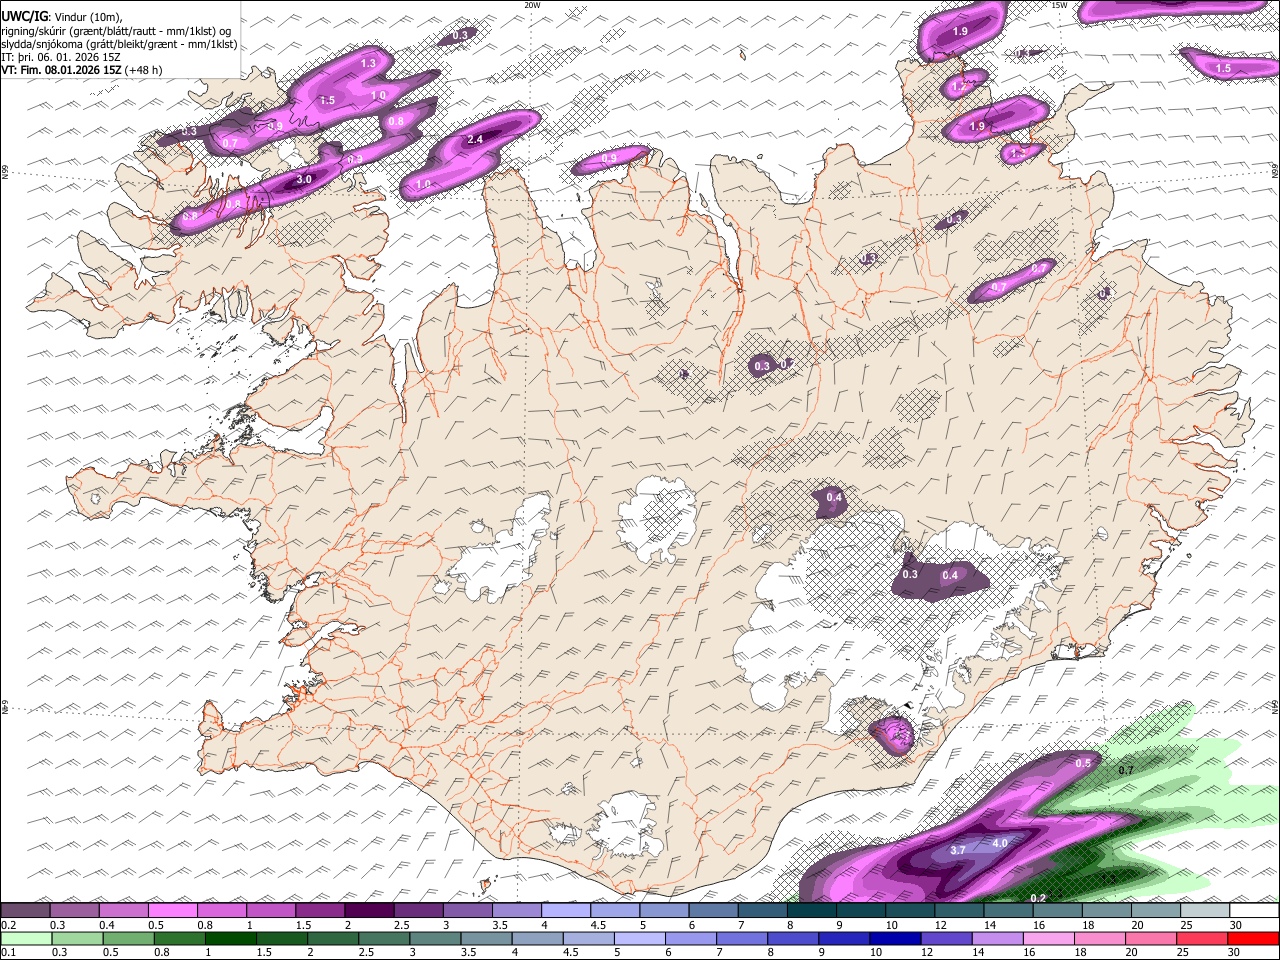Pick the bright pink 0.5 swatch, purple legend row
Screen dimensions: 1280x960
(172, 910)
